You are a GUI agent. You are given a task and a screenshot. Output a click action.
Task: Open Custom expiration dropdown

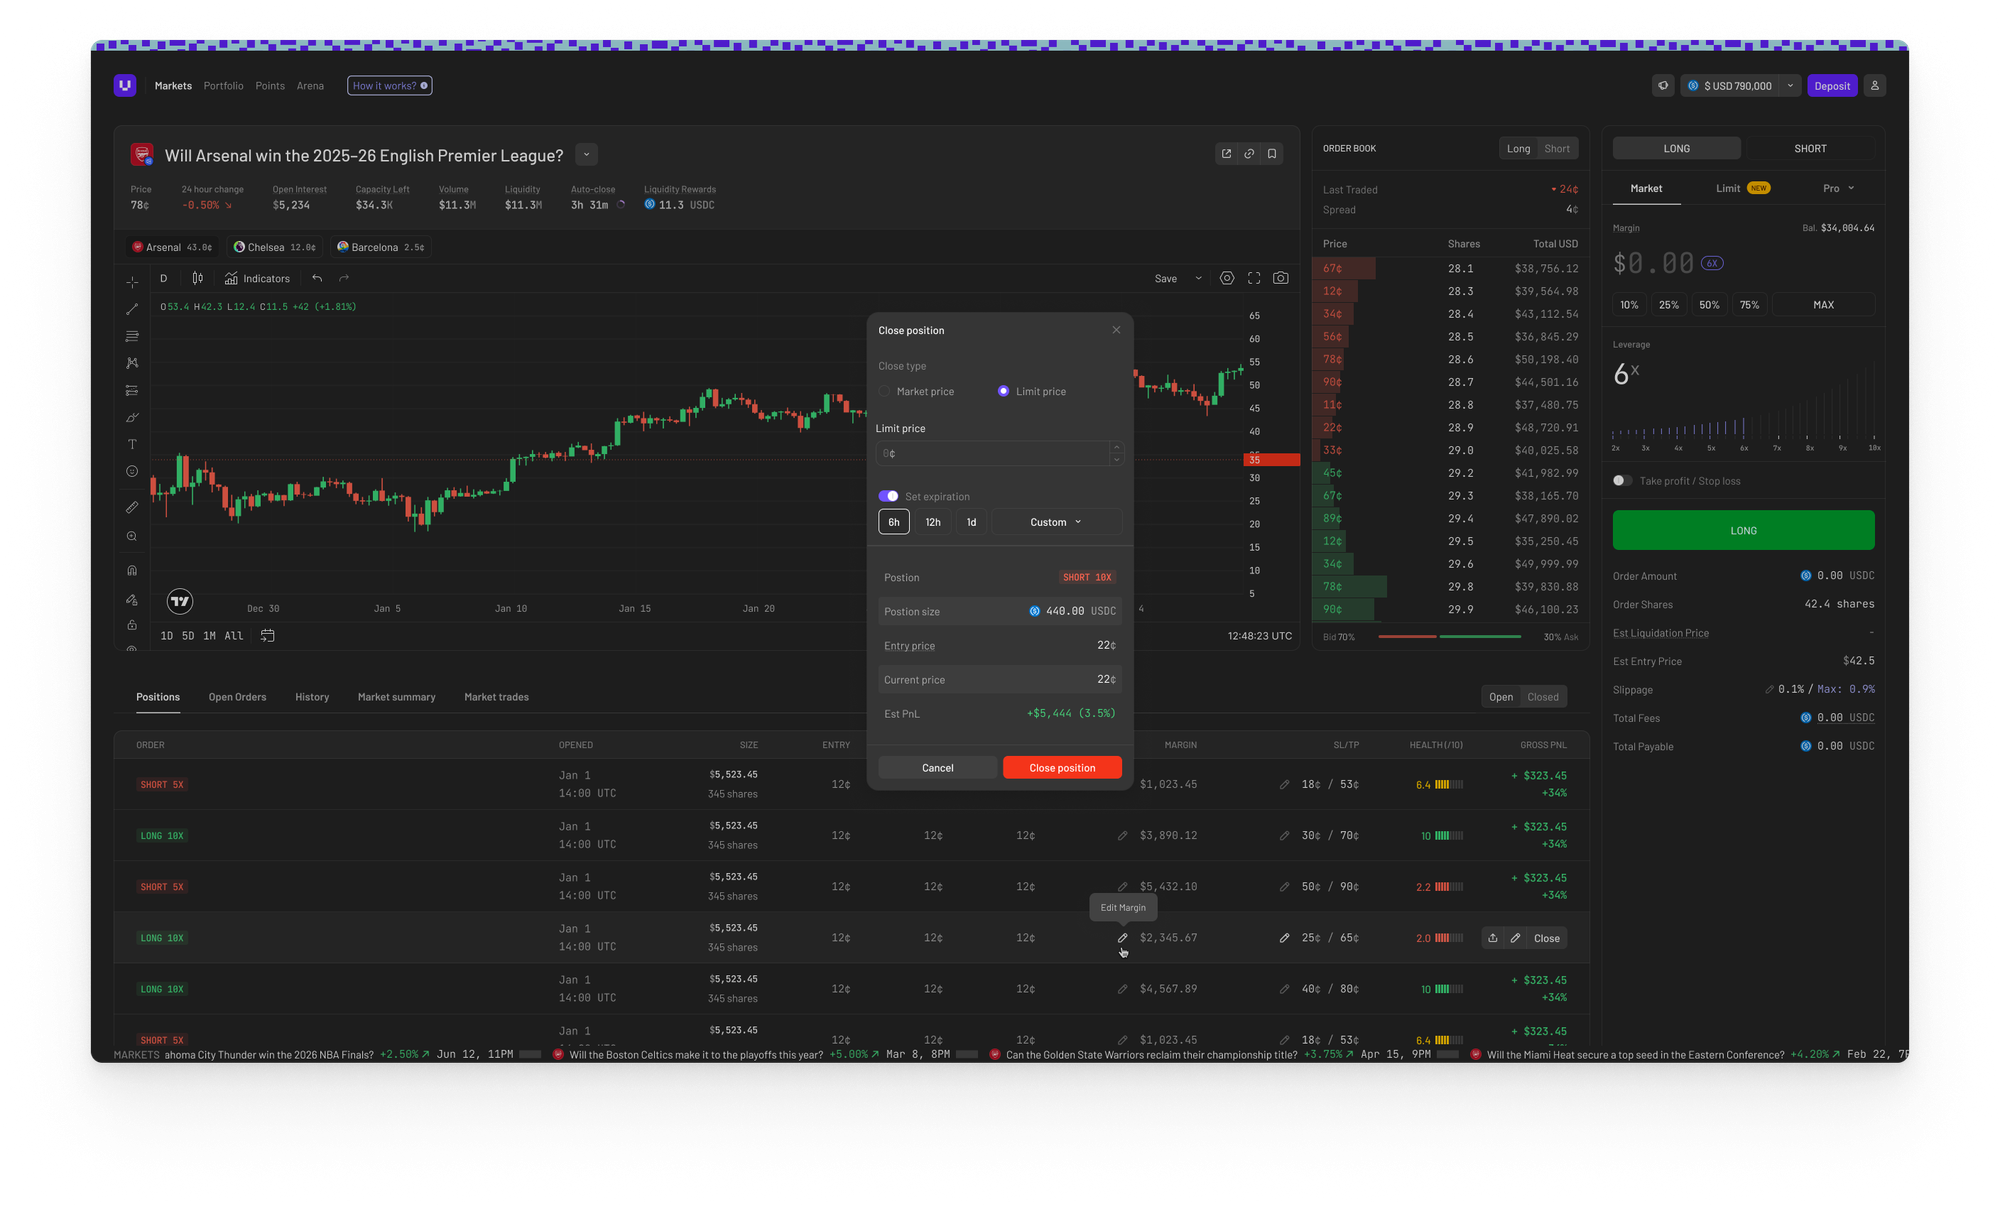1056,522
